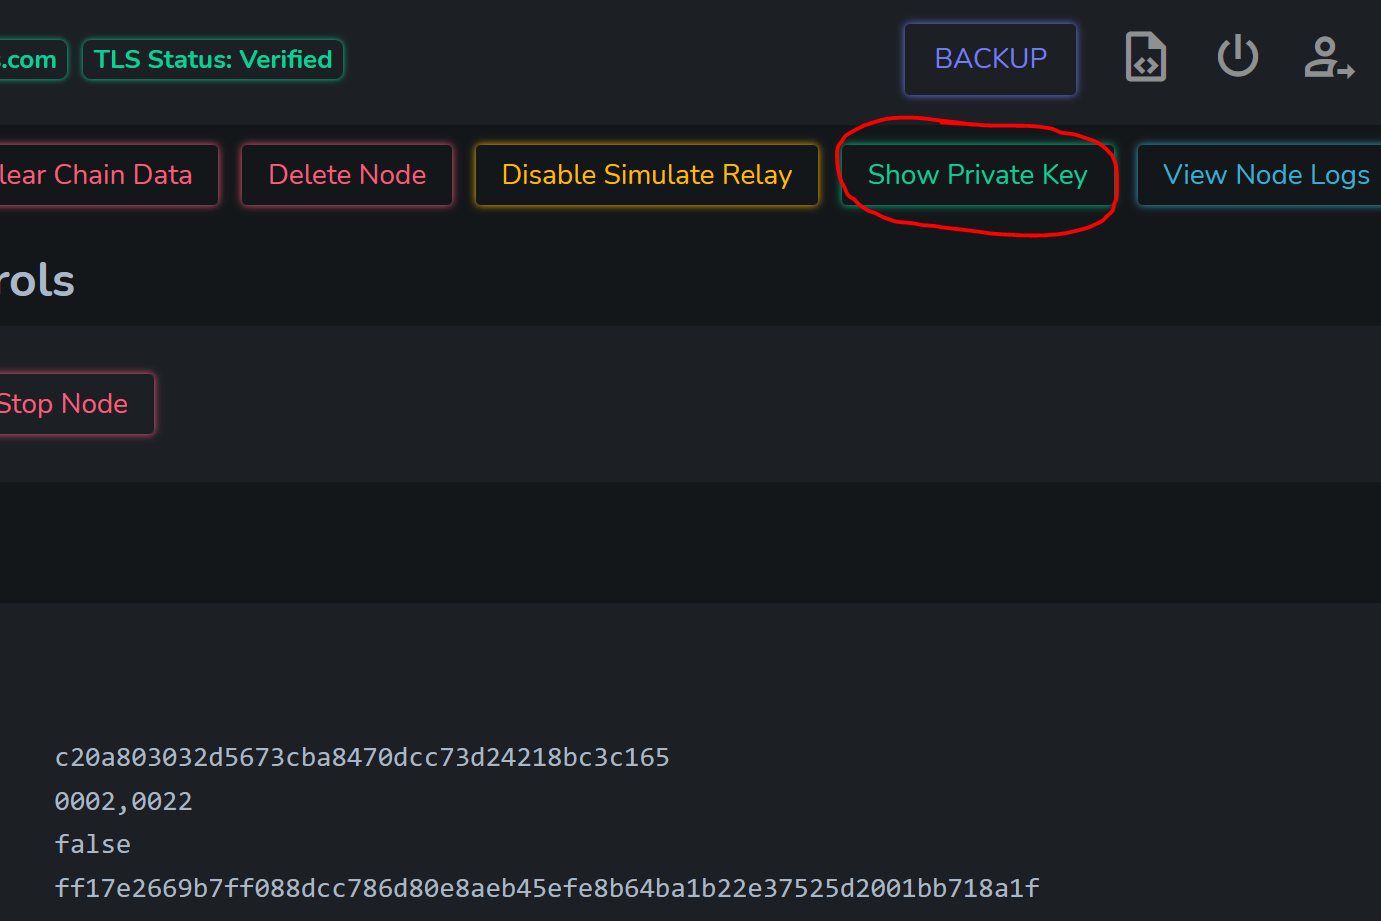Click the Delete Node button
This screenshot has height=921, width=1381.
pos(347,175)
